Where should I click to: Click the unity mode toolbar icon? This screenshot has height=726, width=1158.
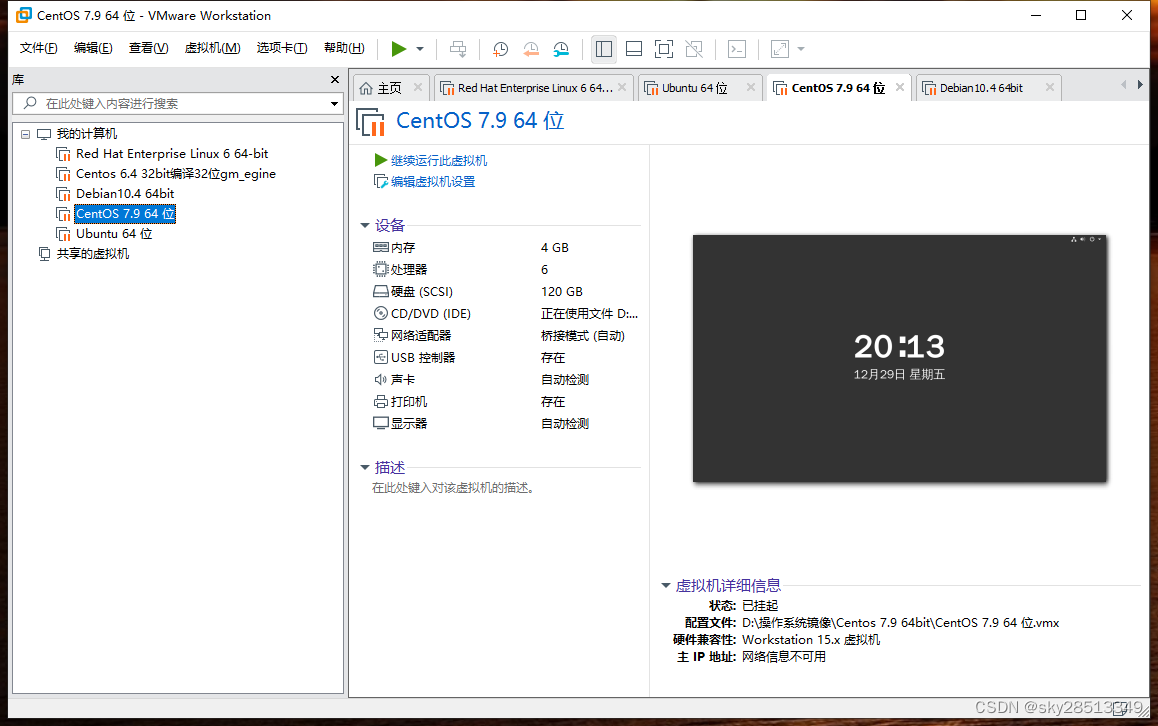[x=694, y=49]
